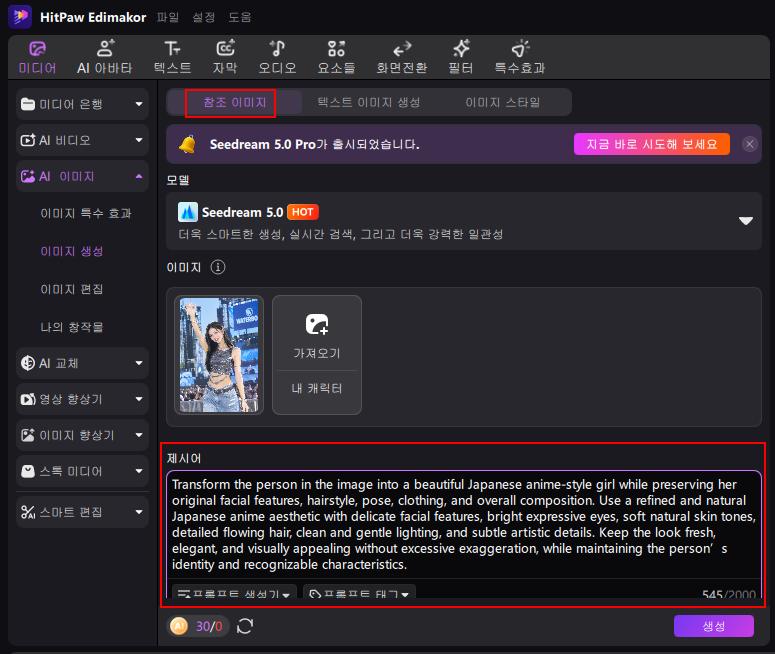The width and height of the screenshot is (775, 654).
Task: Click the info icon next to 이미지
Action: point(218,267)
